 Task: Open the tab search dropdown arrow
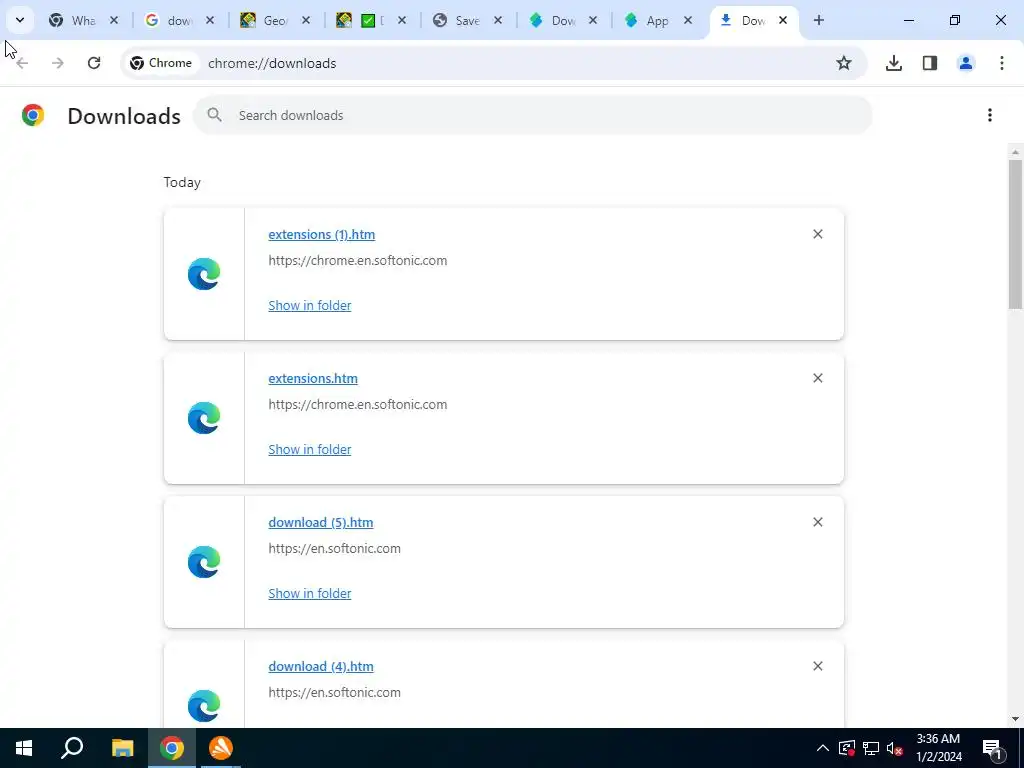tap(20, 20)
